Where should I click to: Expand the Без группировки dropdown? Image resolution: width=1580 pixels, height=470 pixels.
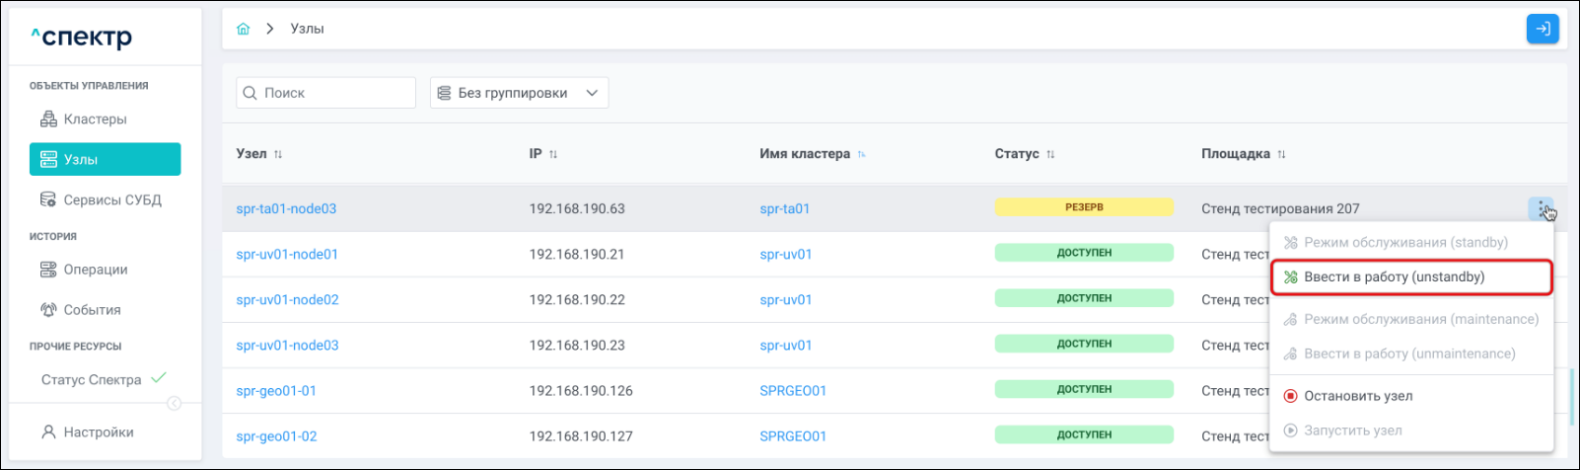(x=519, y=93)
